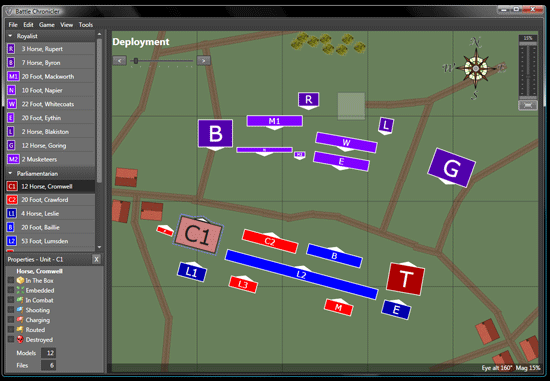Tick the Routed status checkbox
This screenshot has width=550, height=381.
tap(11, 329)
